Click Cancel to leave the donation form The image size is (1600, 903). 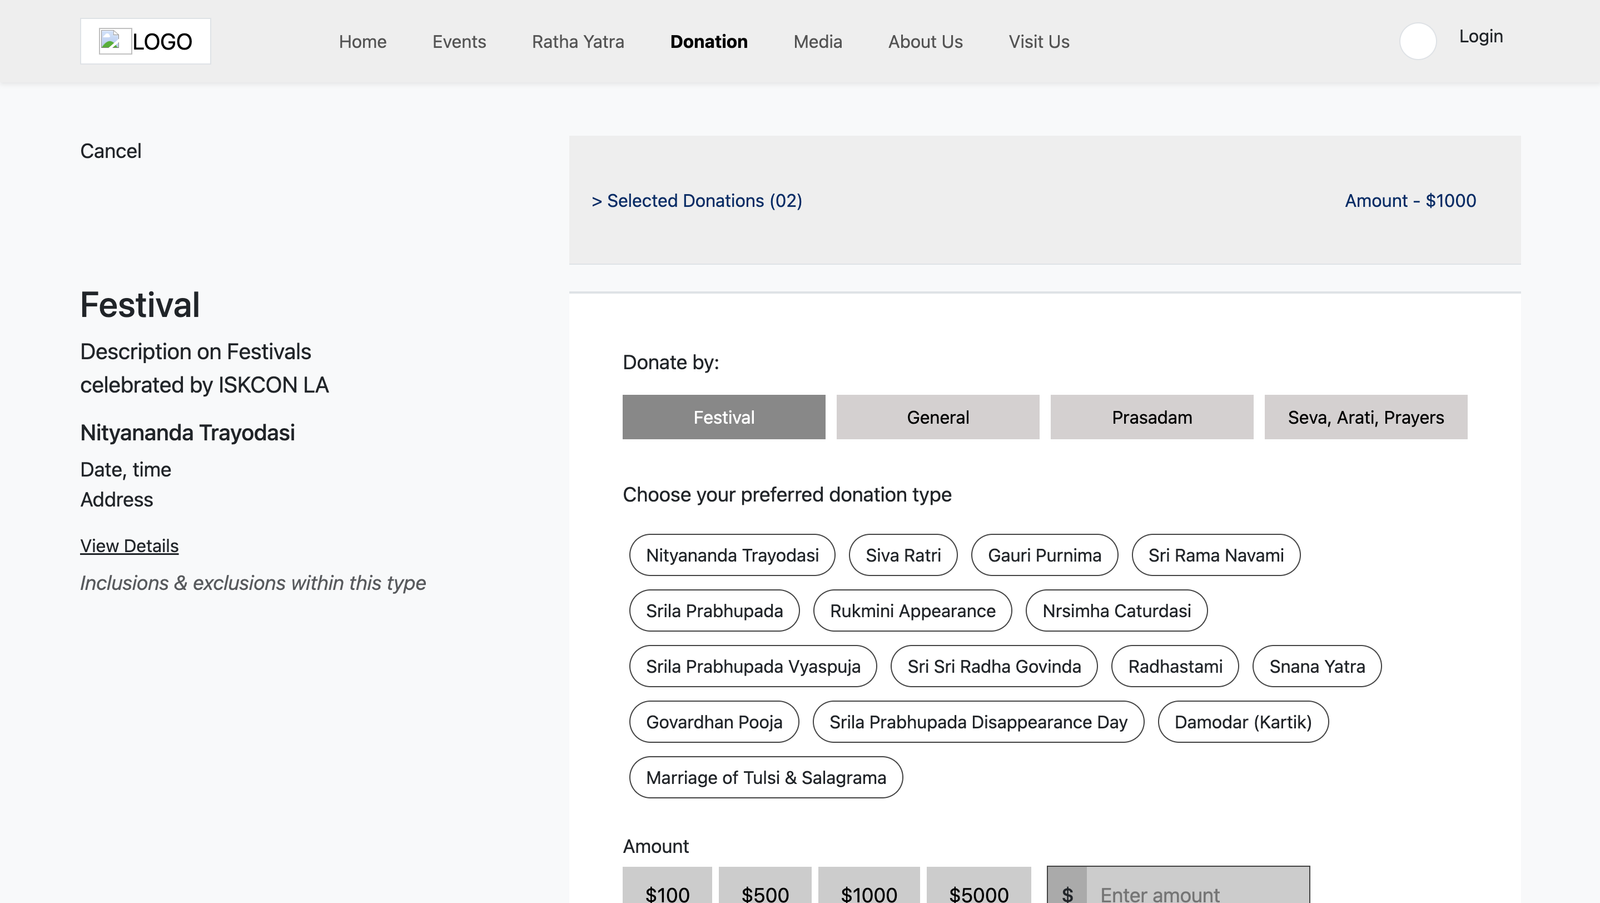coord(111,151)
